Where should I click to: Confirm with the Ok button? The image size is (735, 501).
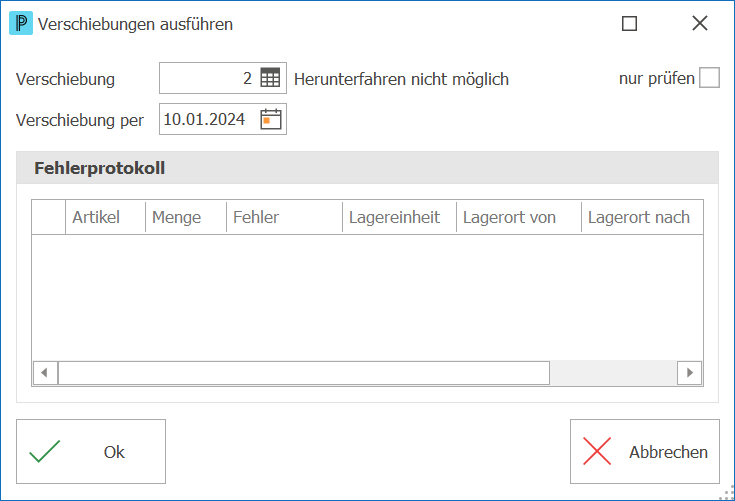tap(91, 451)
